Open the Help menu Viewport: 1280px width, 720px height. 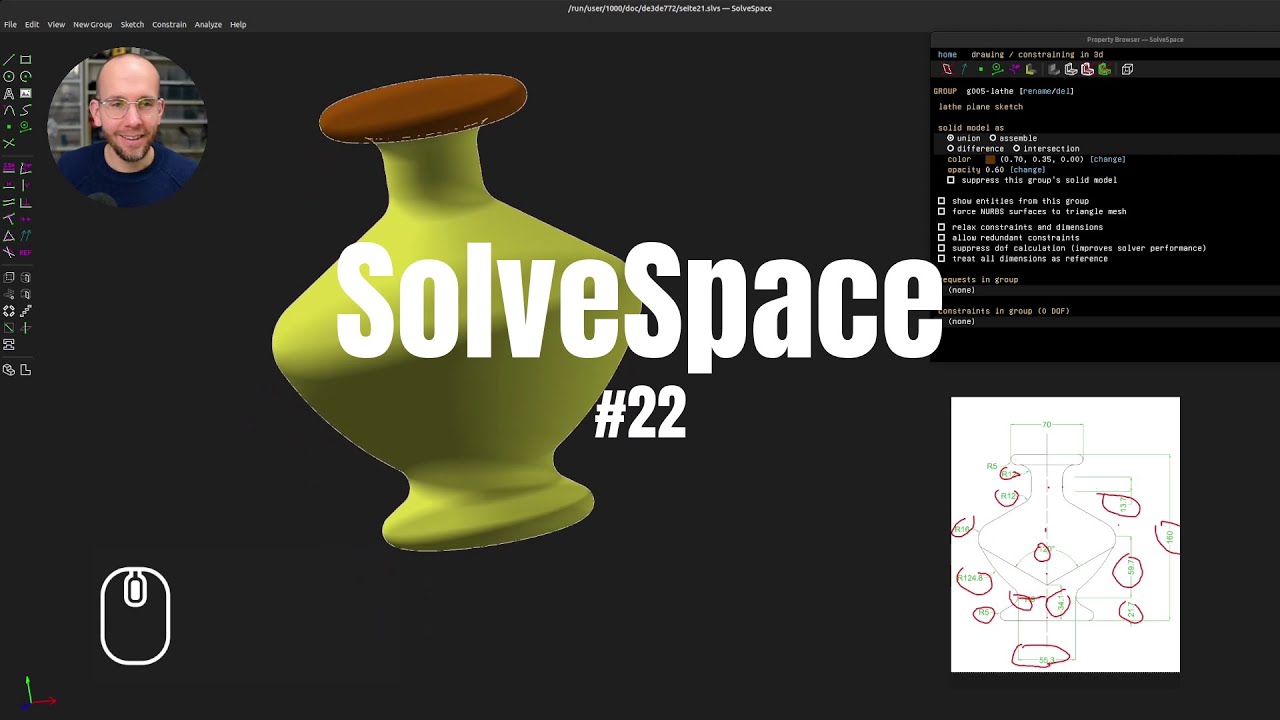pos(238,24)
